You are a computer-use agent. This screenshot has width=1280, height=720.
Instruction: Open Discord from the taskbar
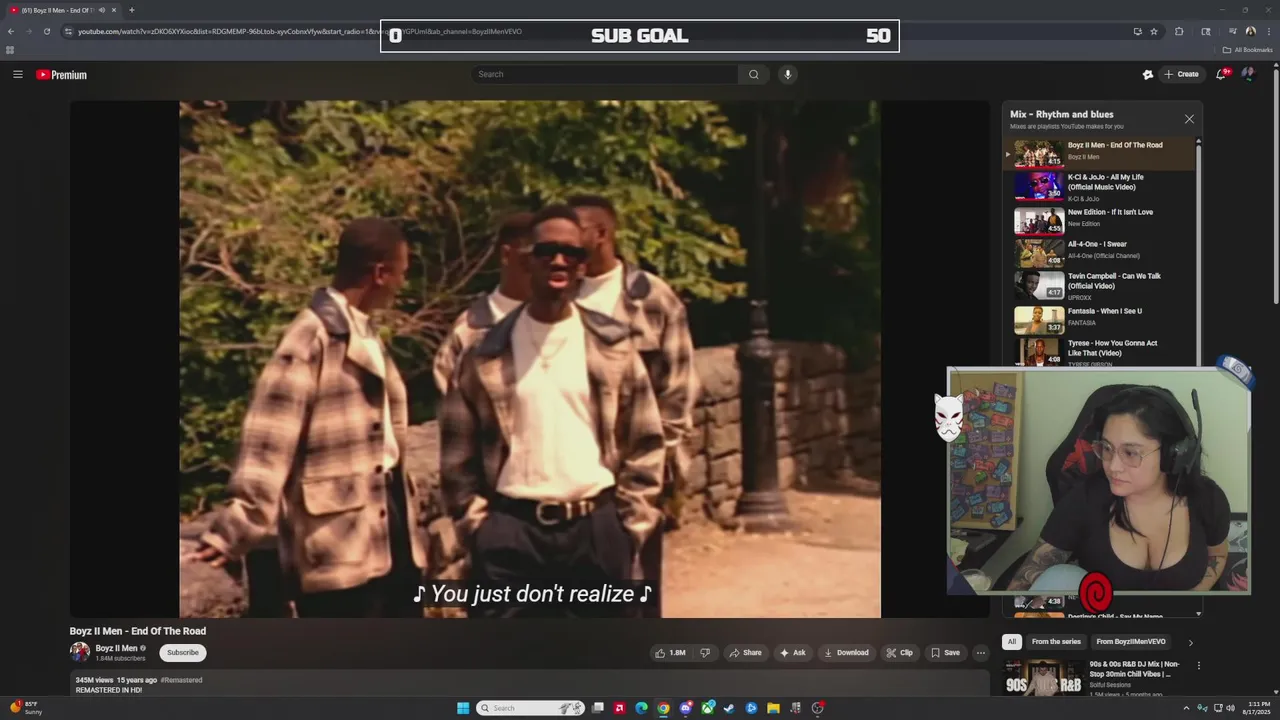point(685,708)
